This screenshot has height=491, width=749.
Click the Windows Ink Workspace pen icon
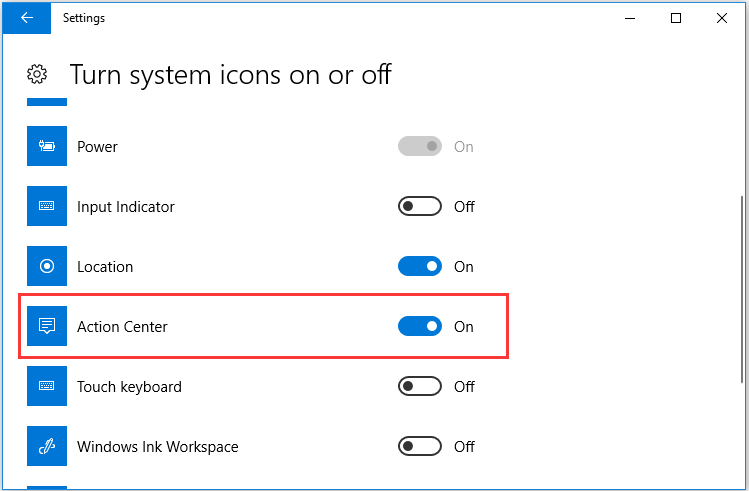click(47, 446)
